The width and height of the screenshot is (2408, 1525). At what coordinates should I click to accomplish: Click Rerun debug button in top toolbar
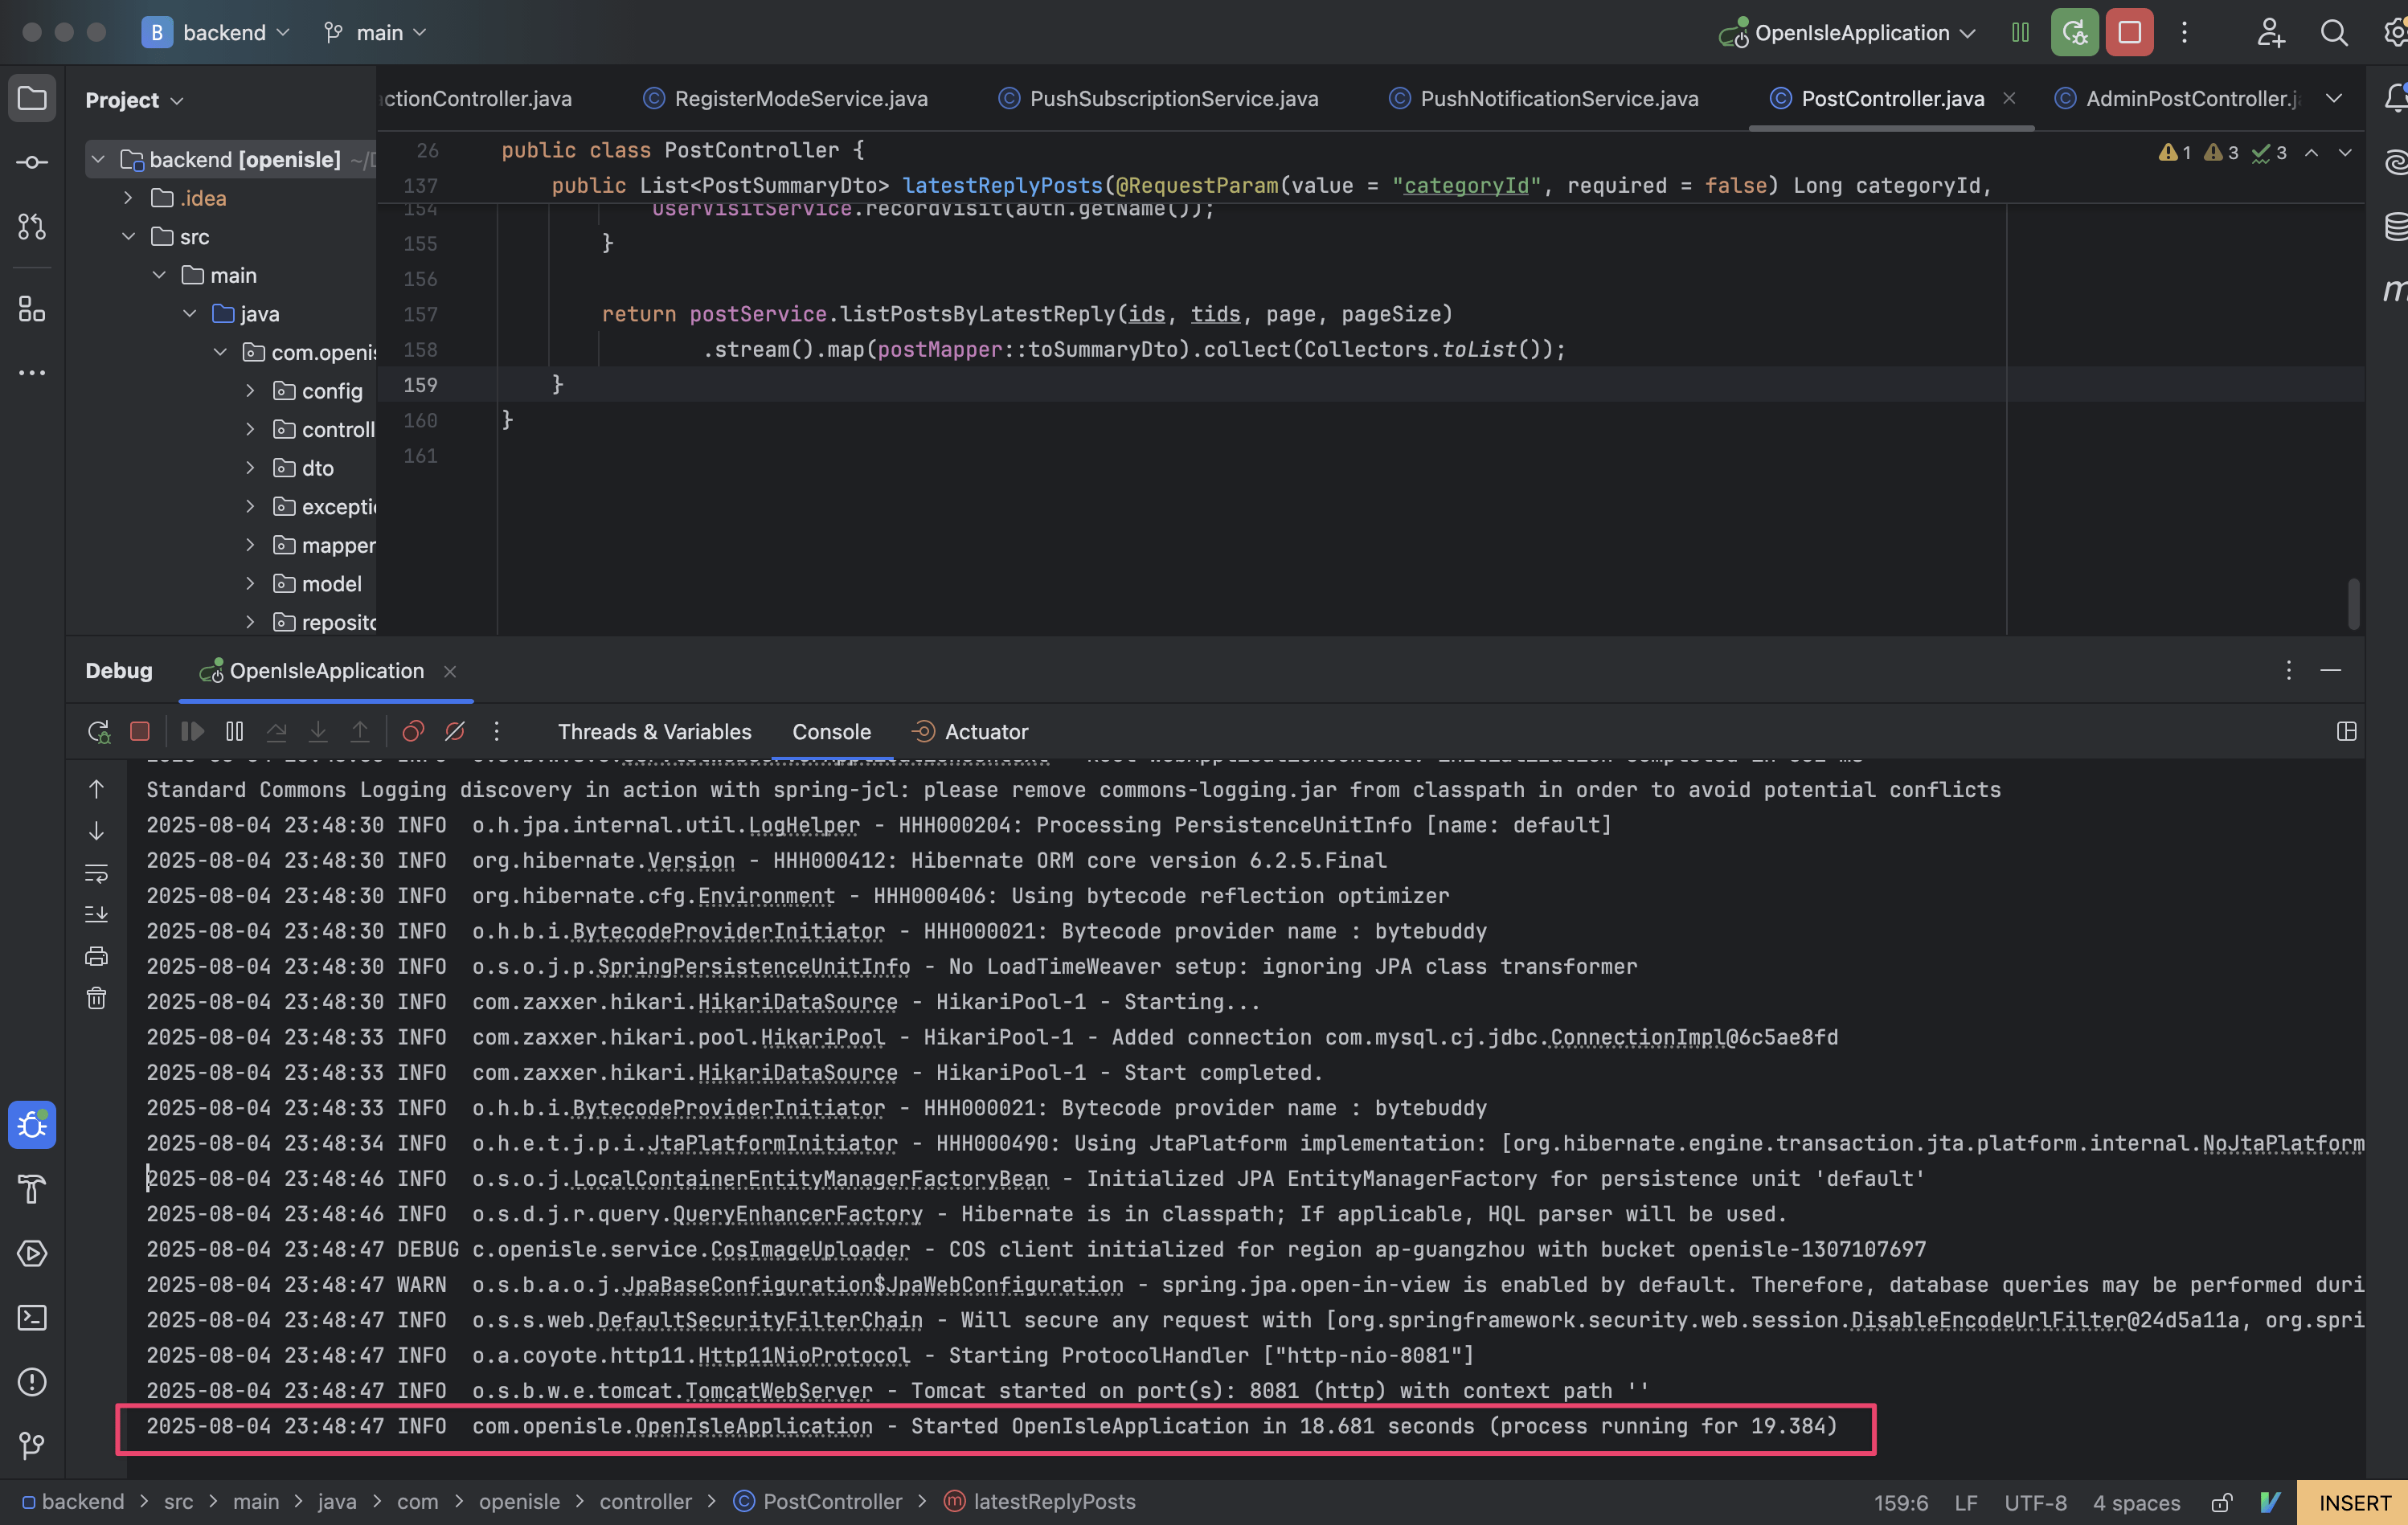[2075, 33]
